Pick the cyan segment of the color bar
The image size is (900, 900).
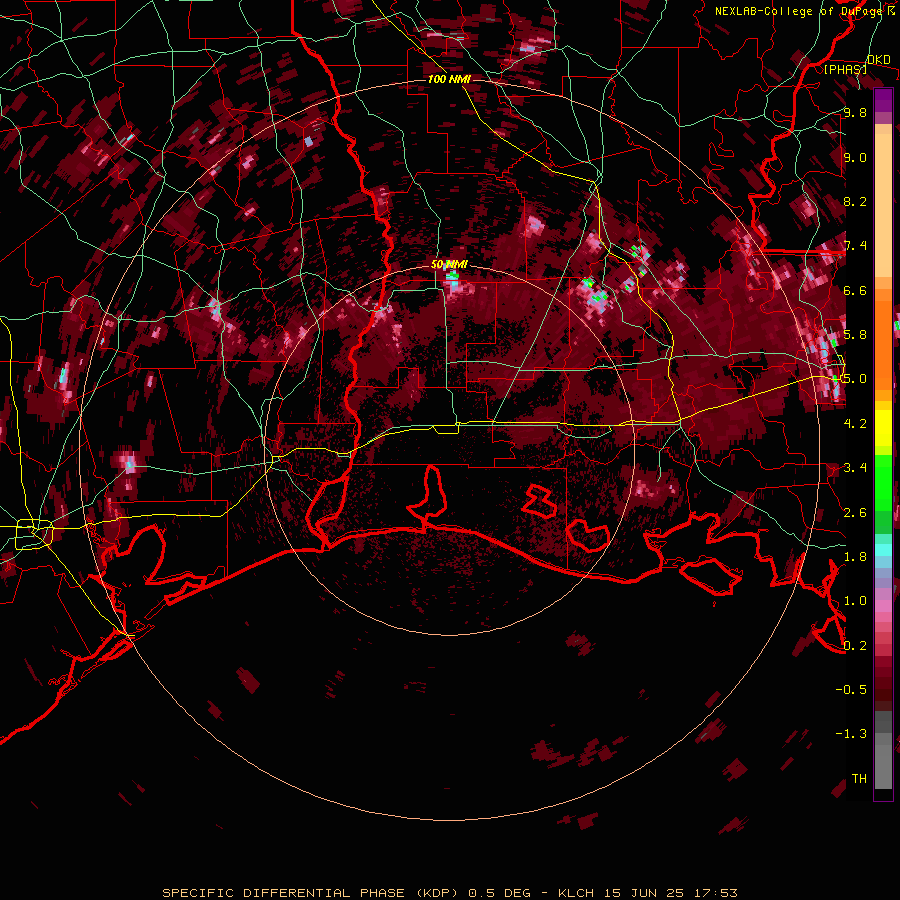tap(883, 550)
